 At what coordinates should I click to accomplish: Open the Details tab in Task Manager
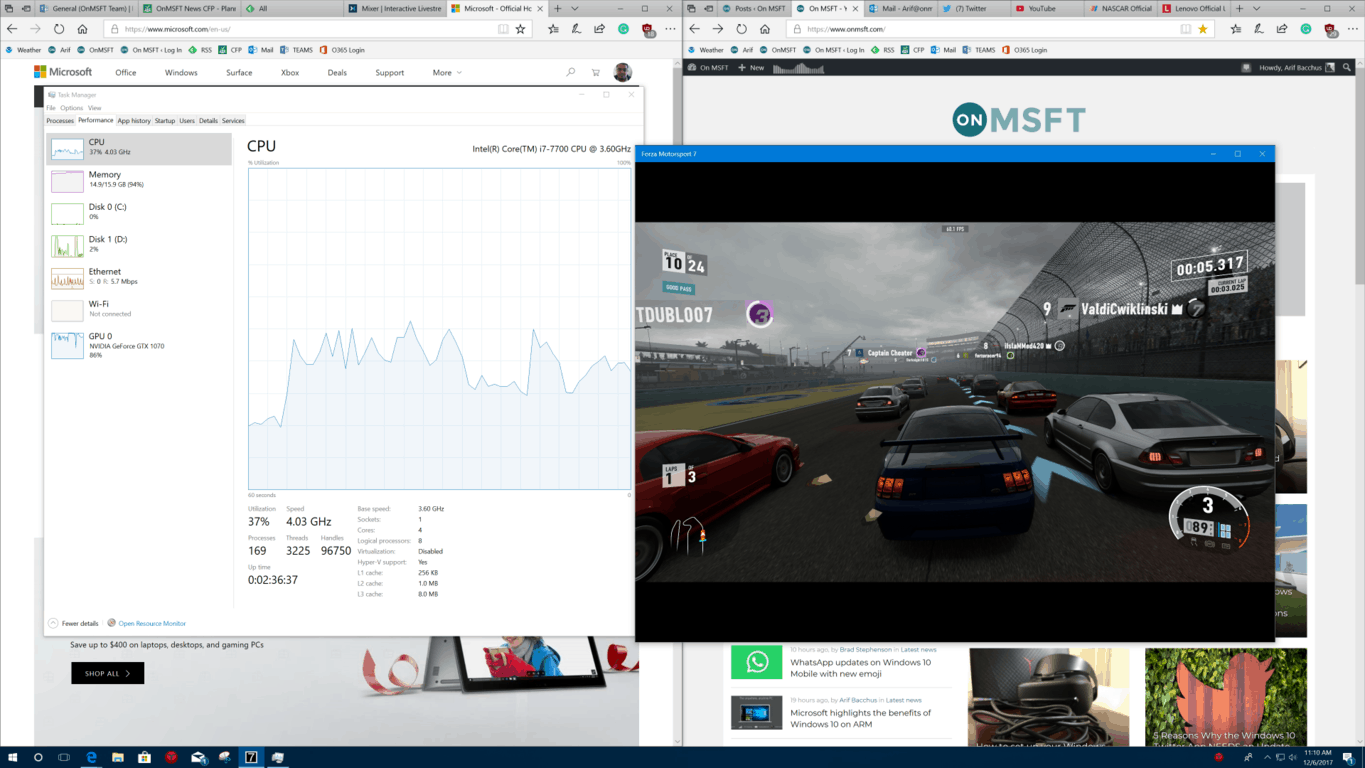208,120
